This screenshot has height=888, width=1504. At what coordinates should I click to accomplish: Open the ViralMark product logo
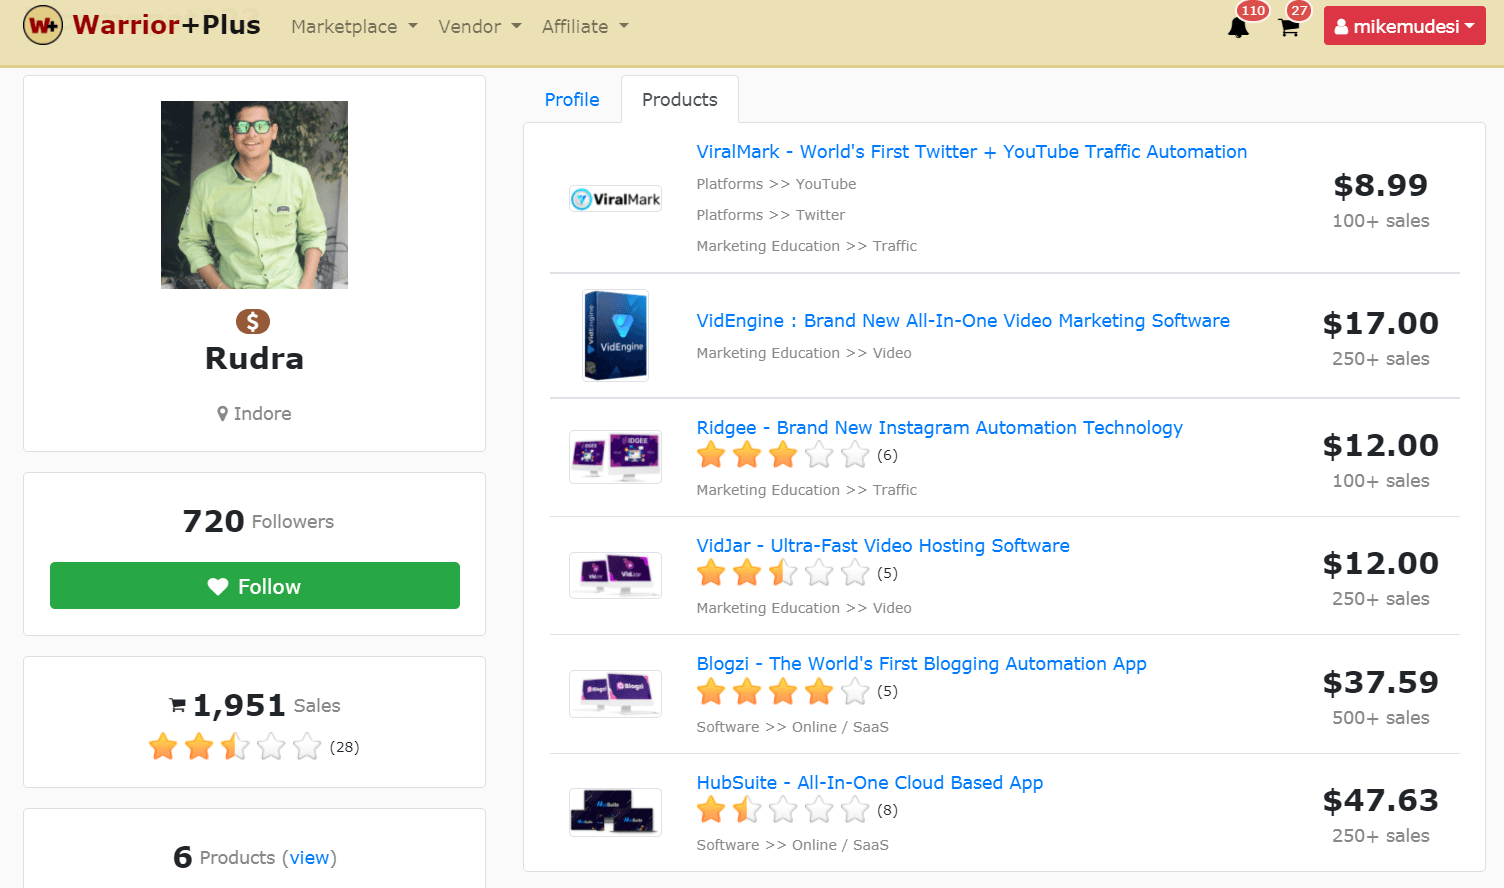[x=615, y=199]
